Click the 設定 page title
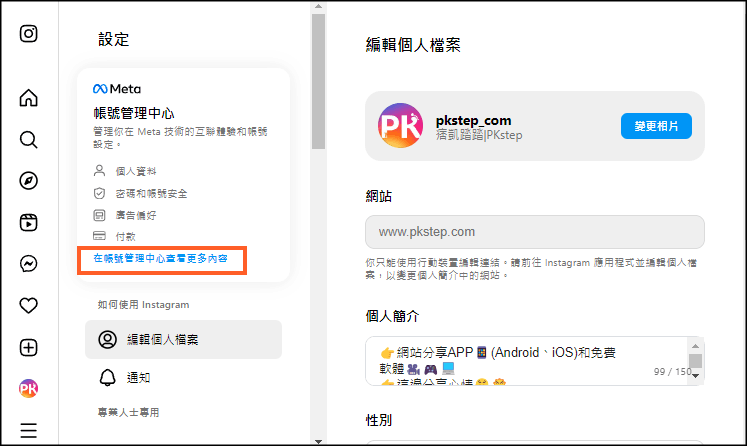 tap(113, 40)
